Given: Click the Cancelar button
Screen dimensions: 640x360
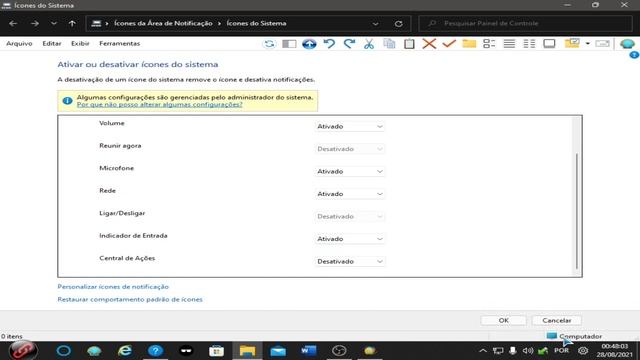Looking at the screenshot, I should (x=557, y=320).
